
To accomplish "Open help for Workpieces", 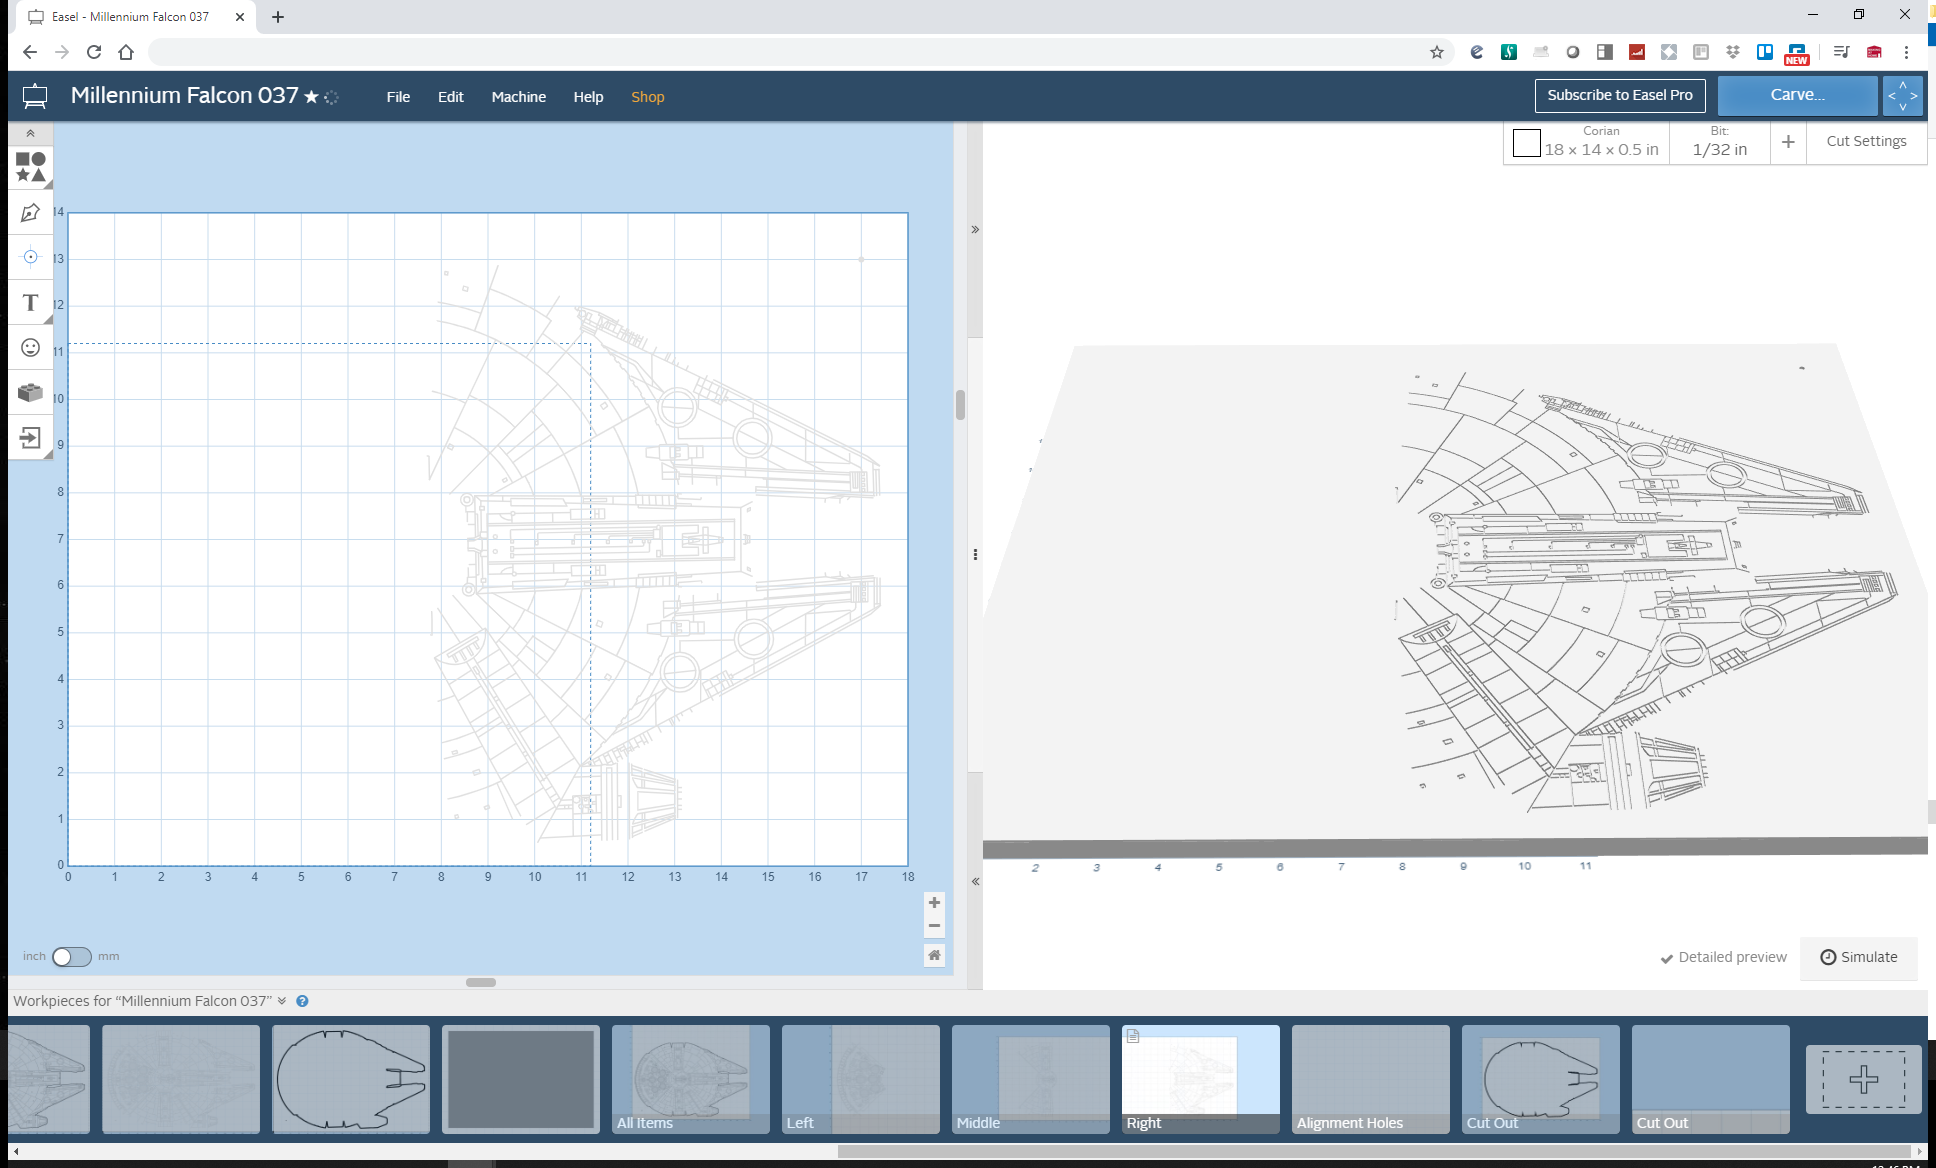I will click(x=302, y=1001).
